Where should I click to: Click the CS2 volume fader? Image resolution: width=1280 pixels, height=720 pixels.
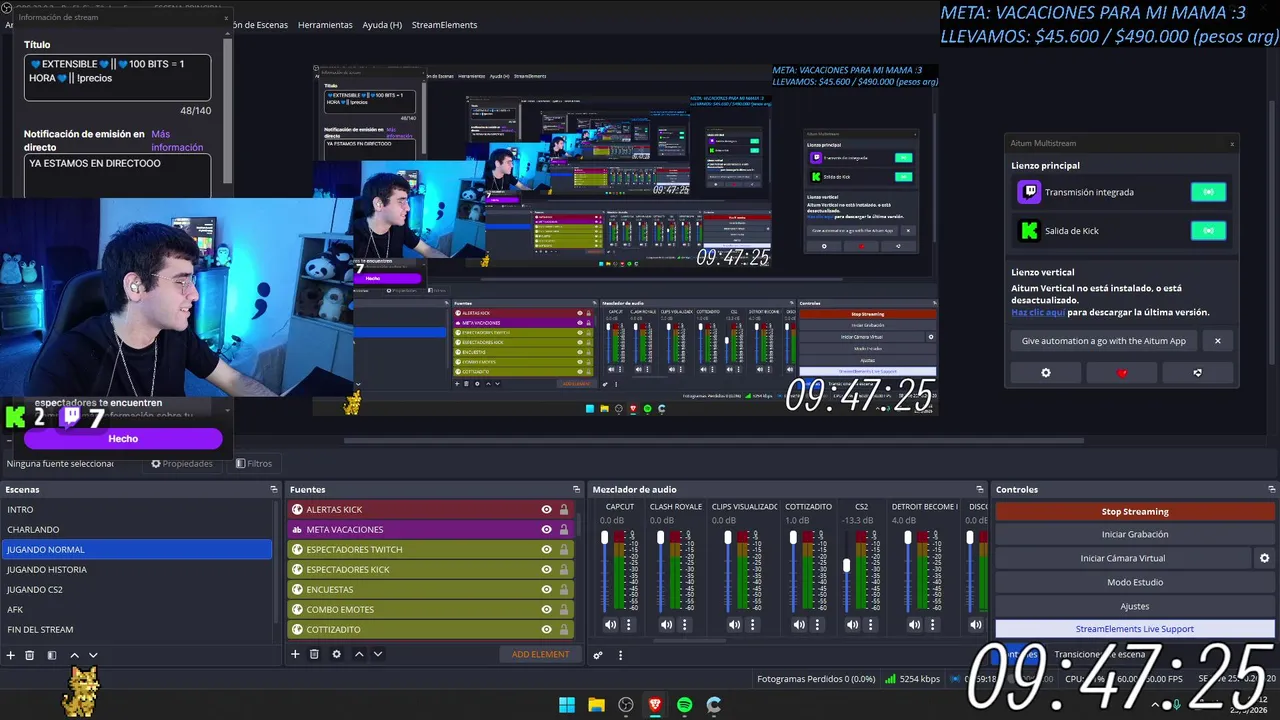coord(847,565)
